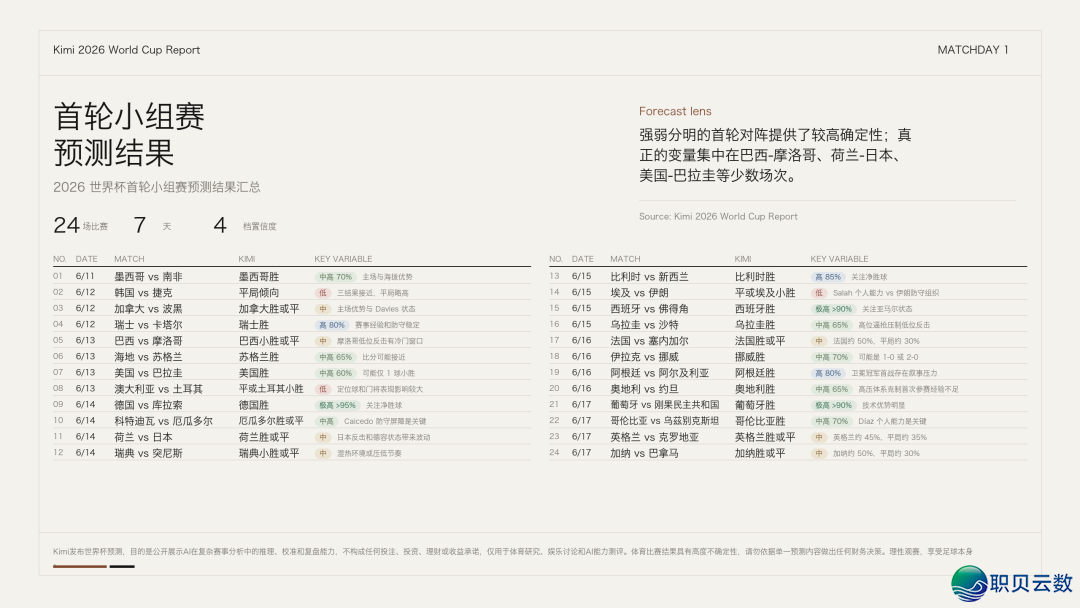1080x608 pixels.
Task: Select match '英格兰 vs 克罗地亚'
Action: [x=654, y=437]
